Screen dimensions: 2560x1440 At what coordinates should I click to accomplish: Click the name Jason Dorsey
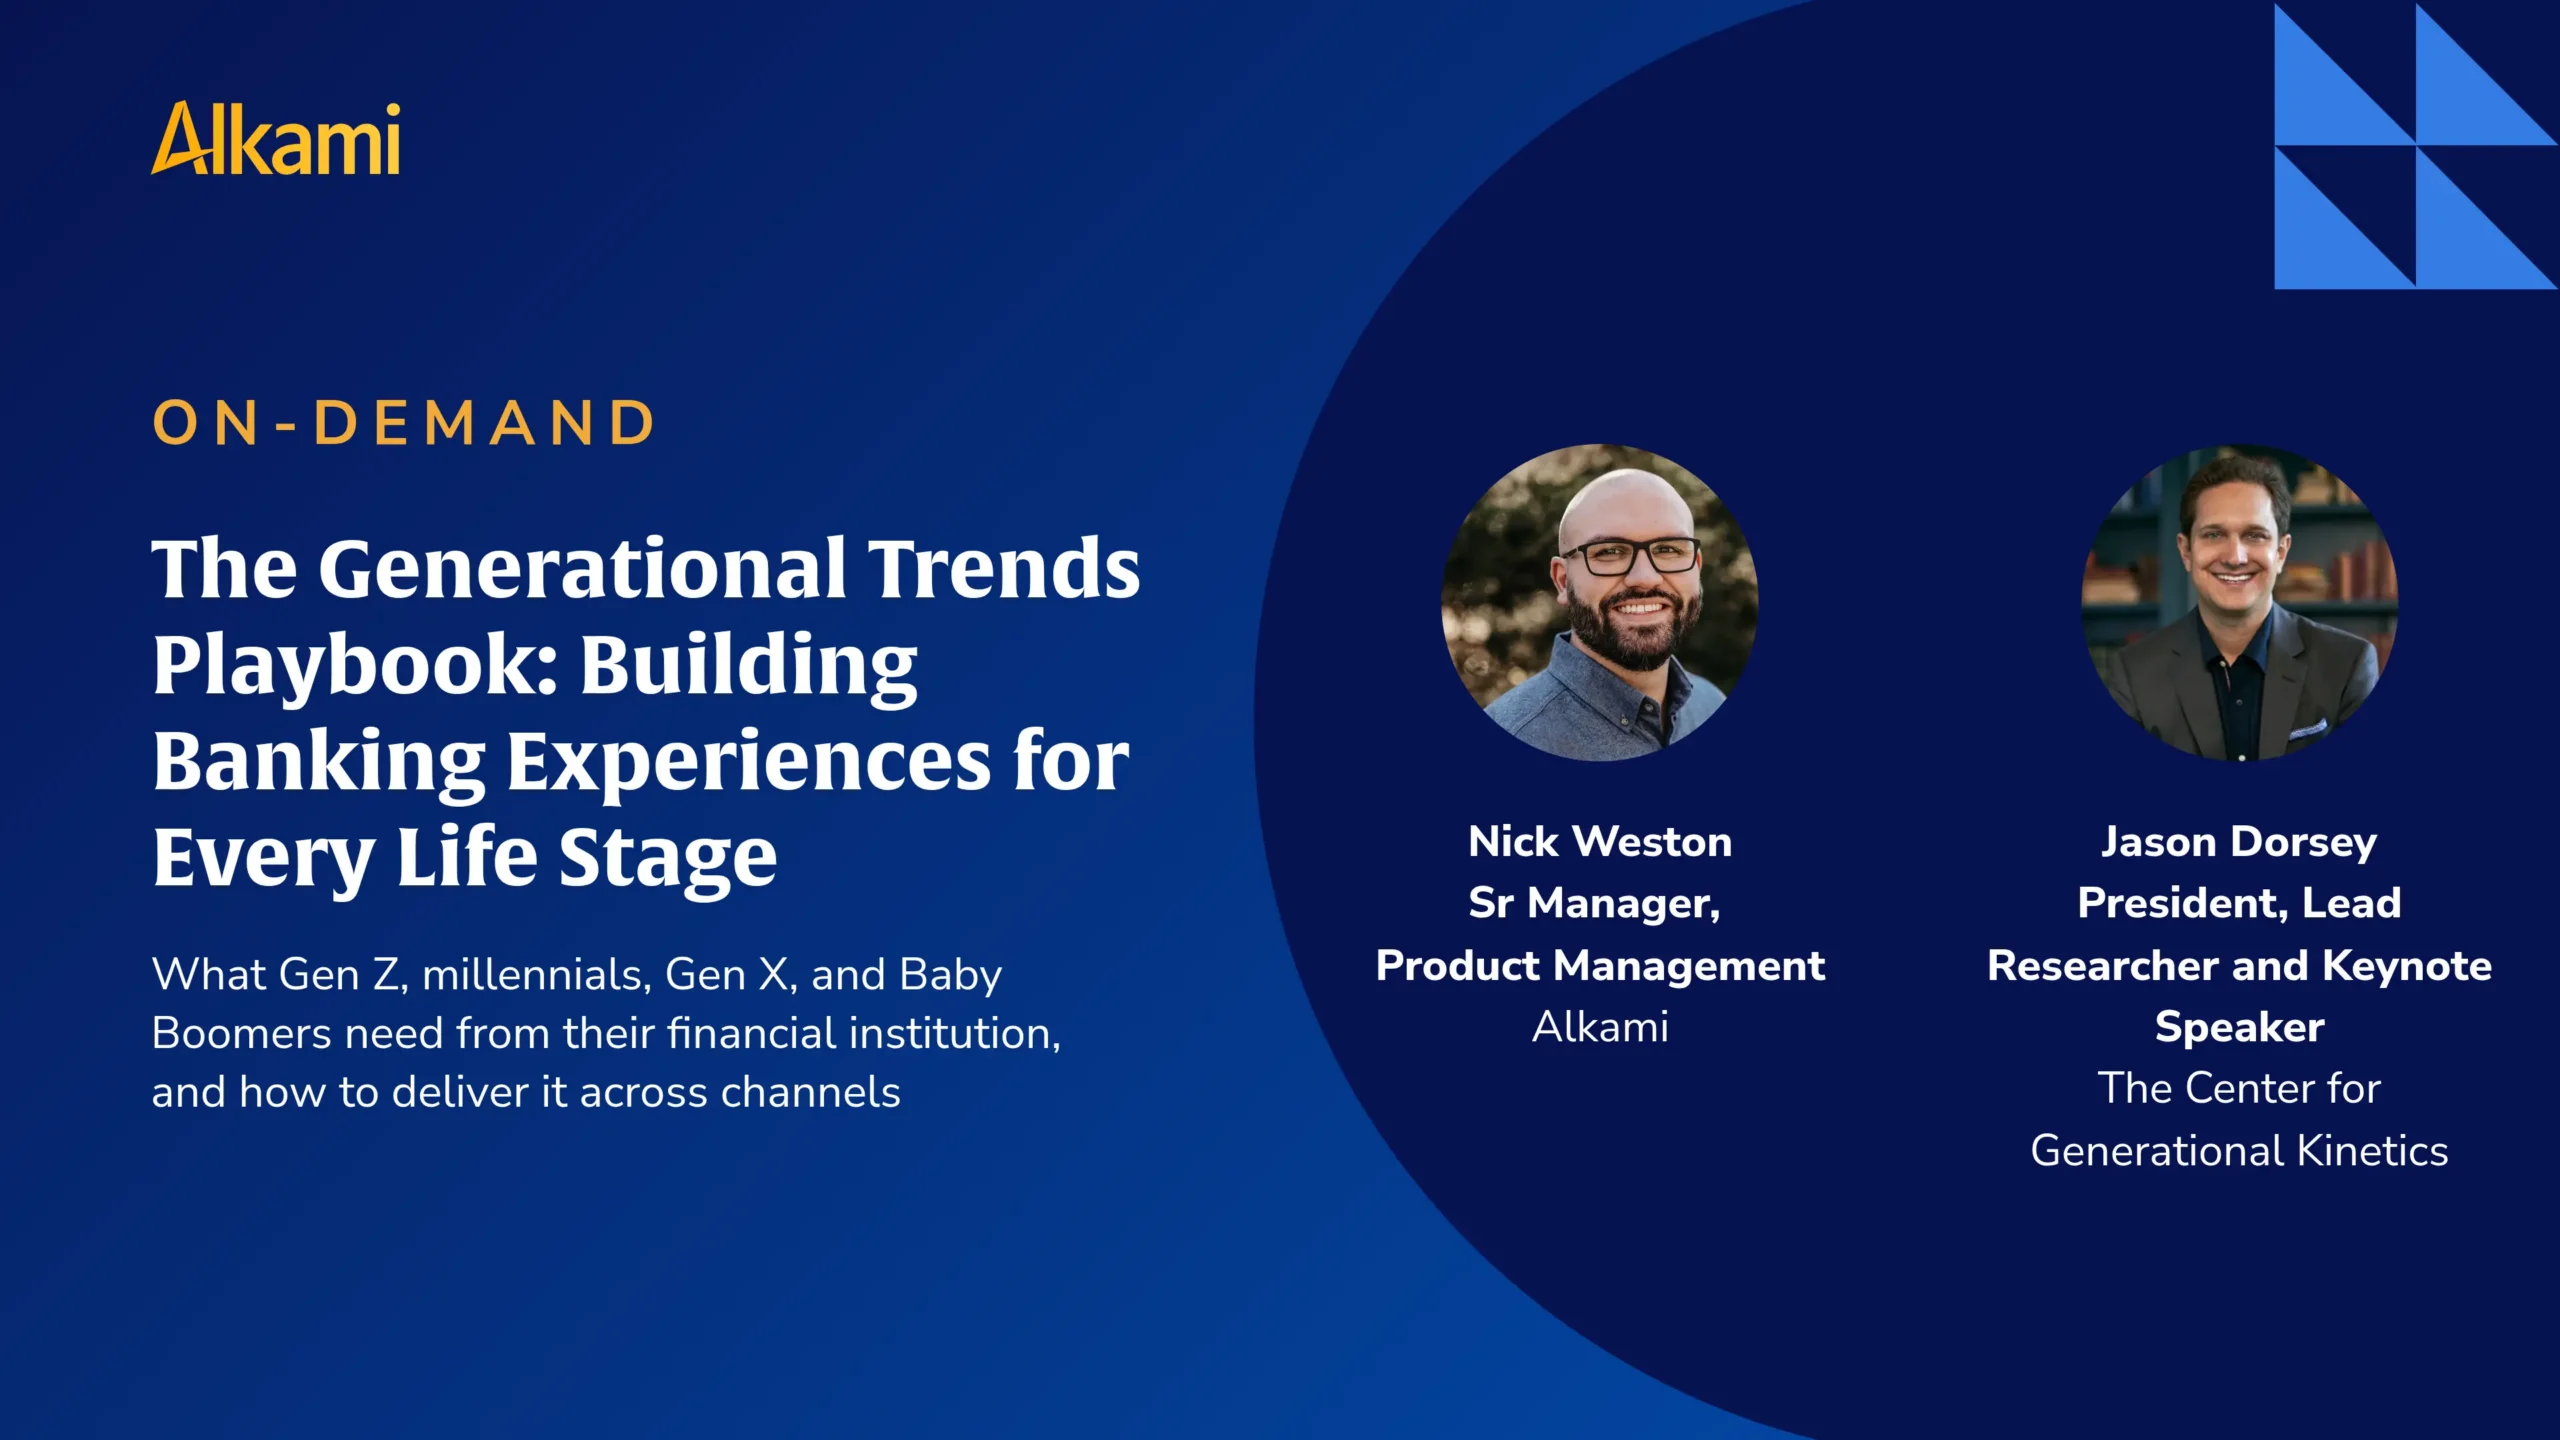pyautogui.click(x=2240, y=842)
